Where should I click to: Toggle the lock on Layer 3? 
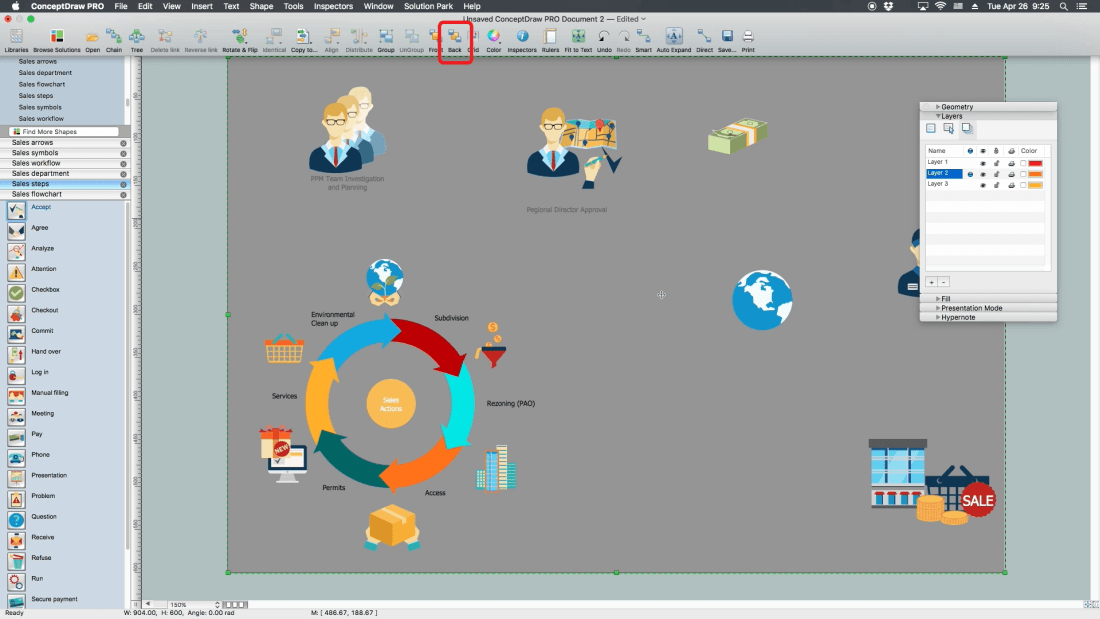click(996, 185)
